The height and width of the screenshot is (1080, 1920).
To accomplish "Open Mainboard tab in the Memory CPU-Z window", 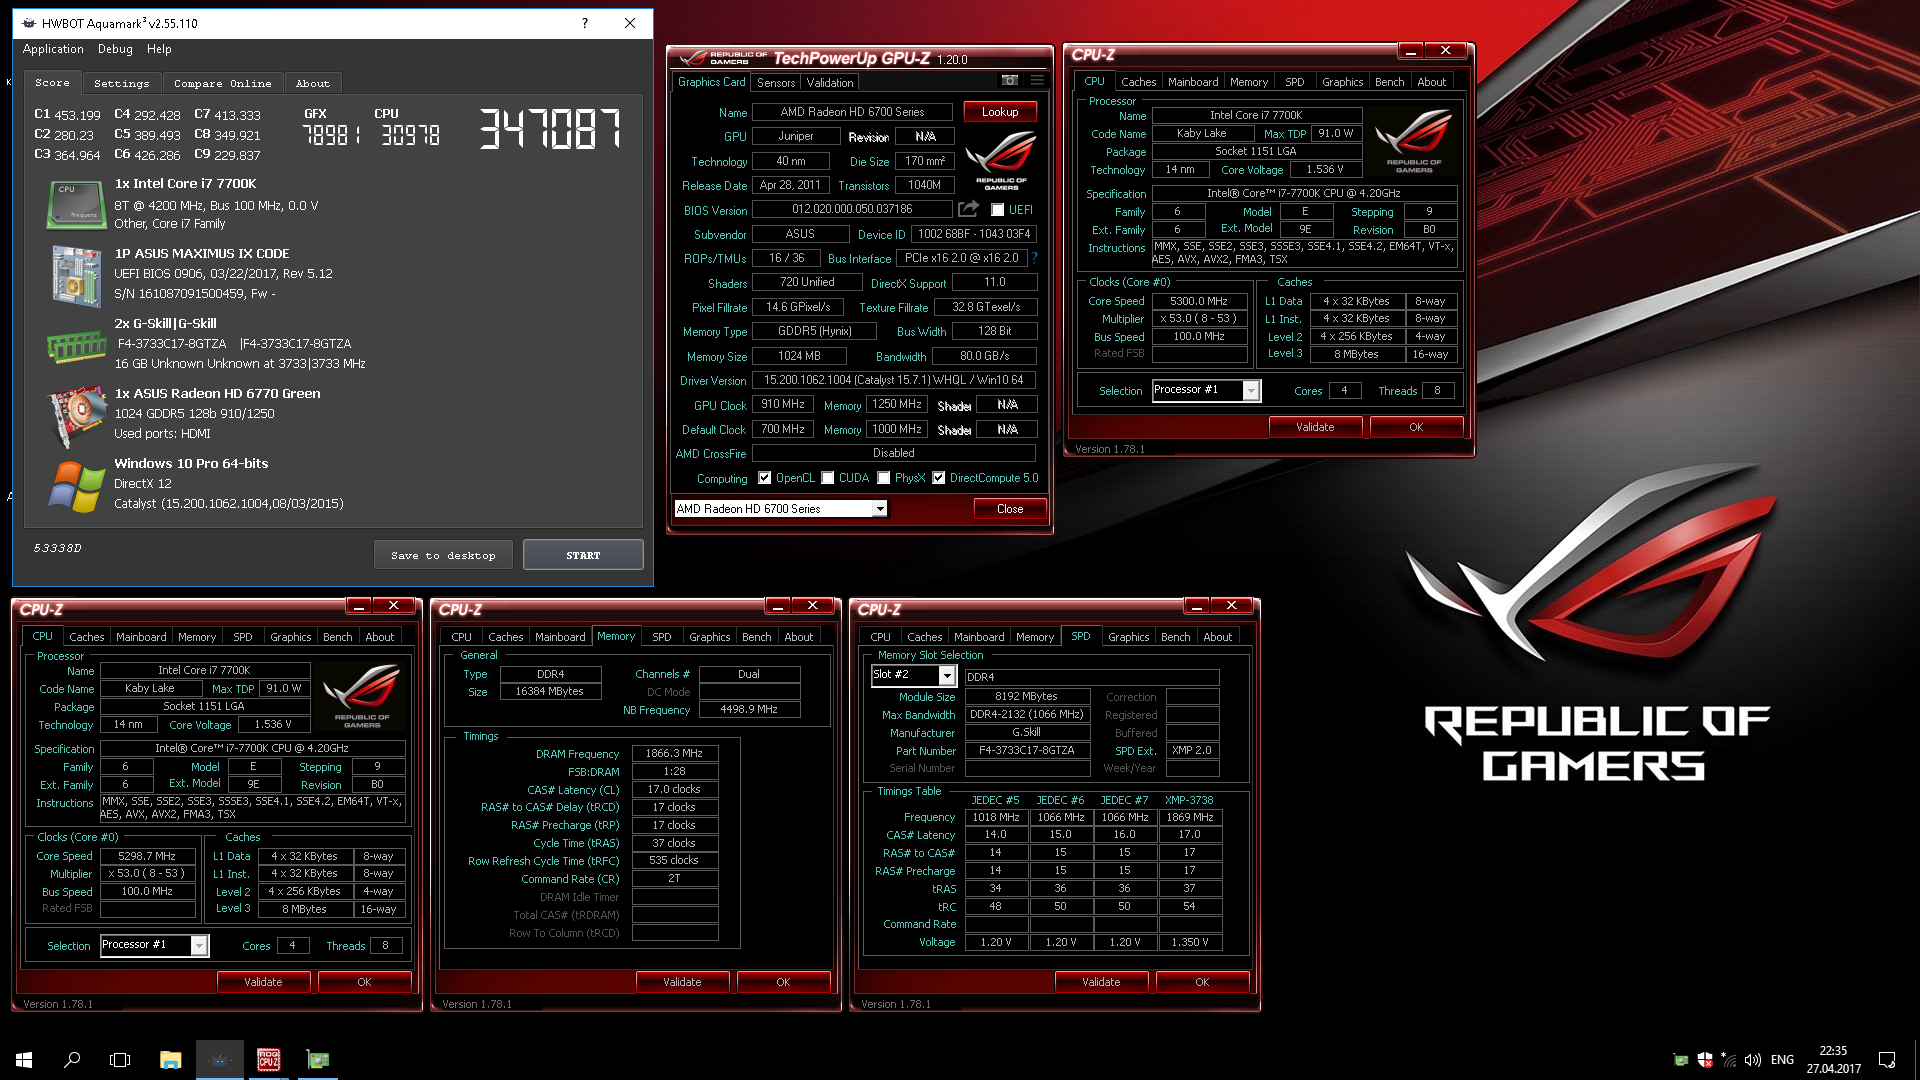I will point(560,637).
